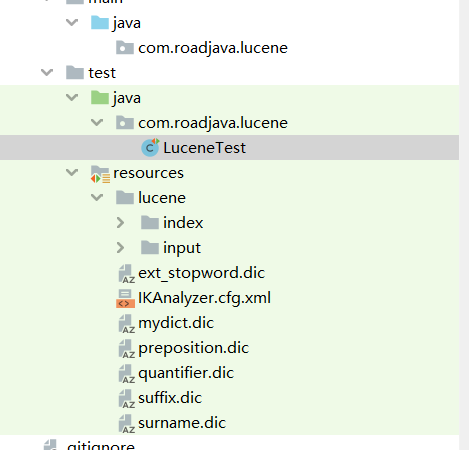Click the ext_stopword.dic file icon
The height and width of the screenshot is (450, 469).
(127, 274)
